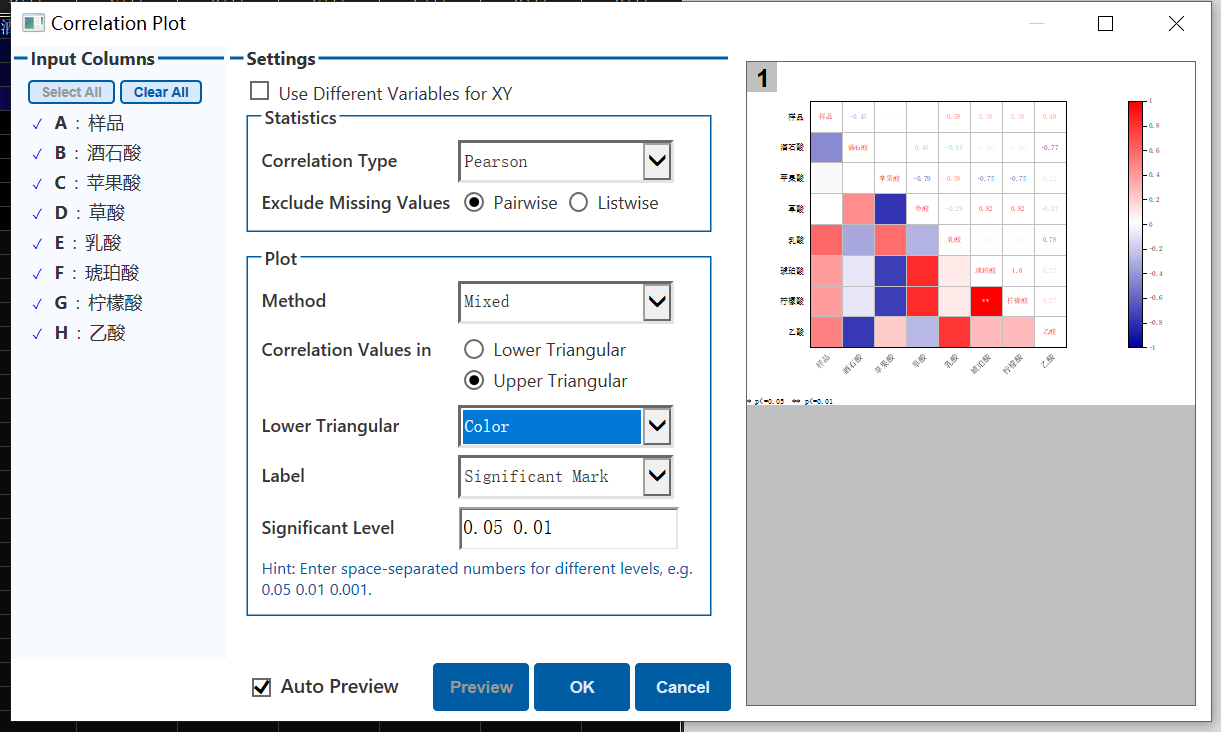This screenshot has height=732, width=1221.
Task: Toggle checkmark for column A 样品
Action: 37,124
